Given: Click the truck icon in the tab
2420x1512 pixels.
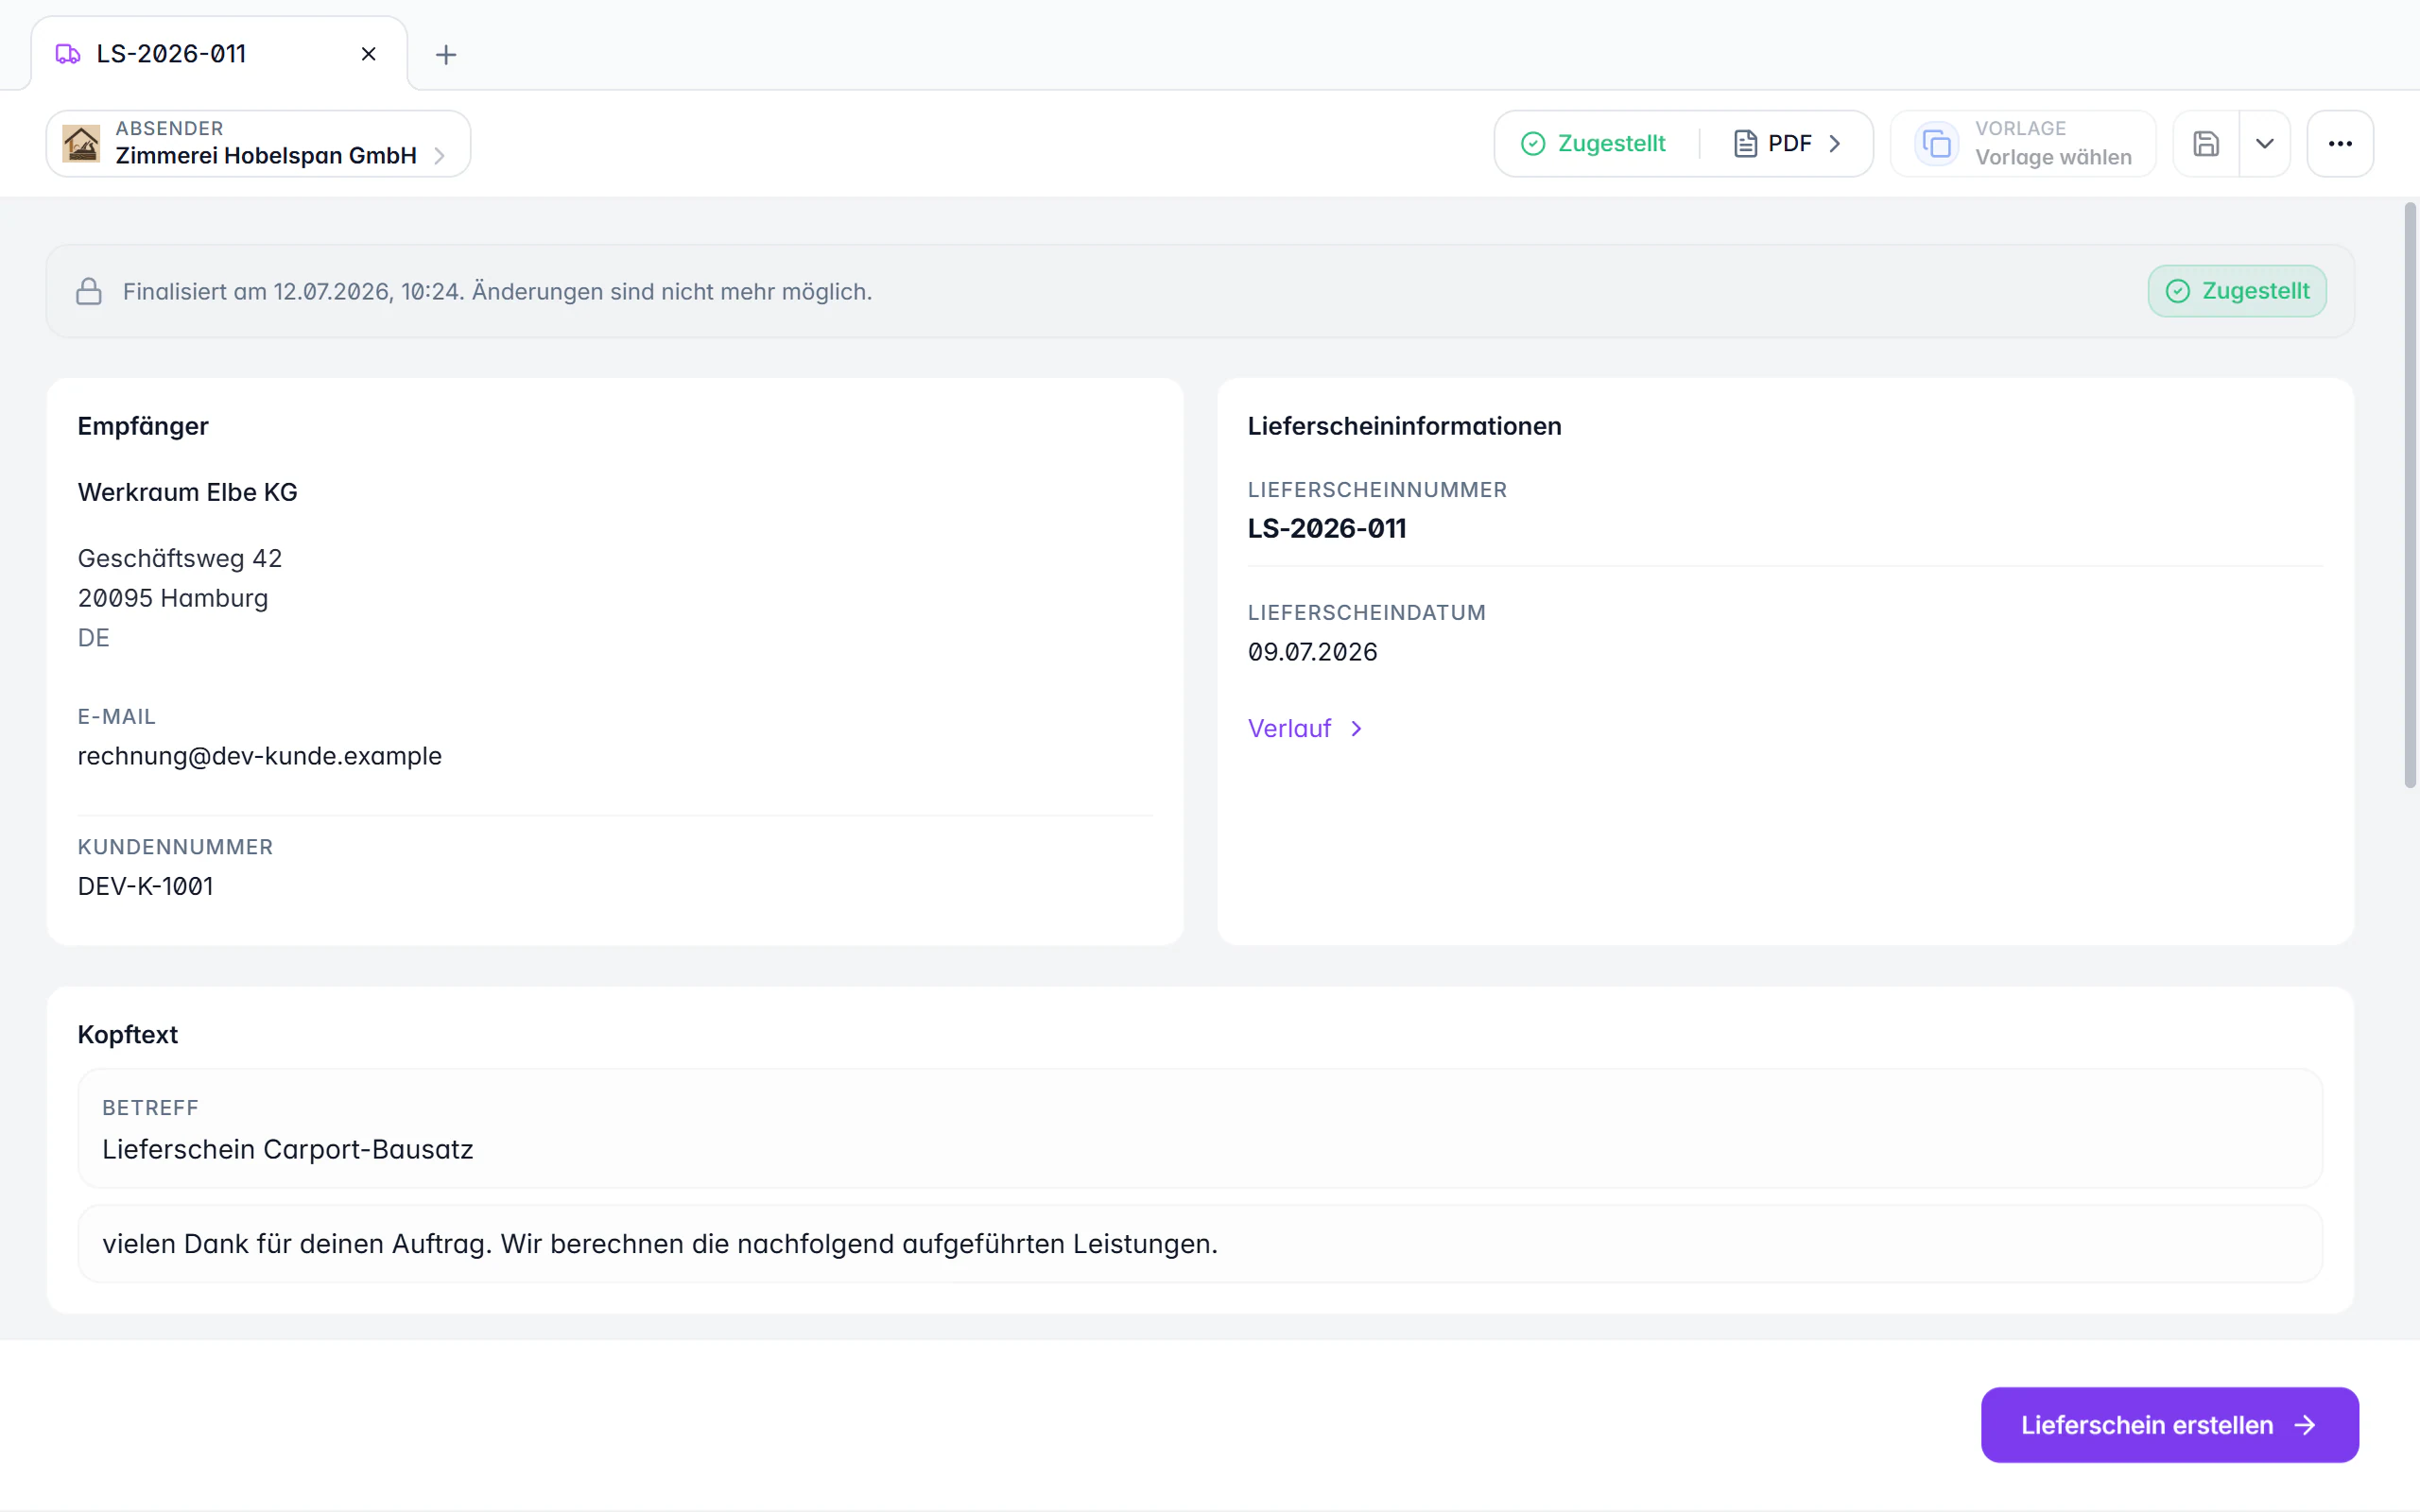Looking at the screenshot, I should [x=68, y=54].
